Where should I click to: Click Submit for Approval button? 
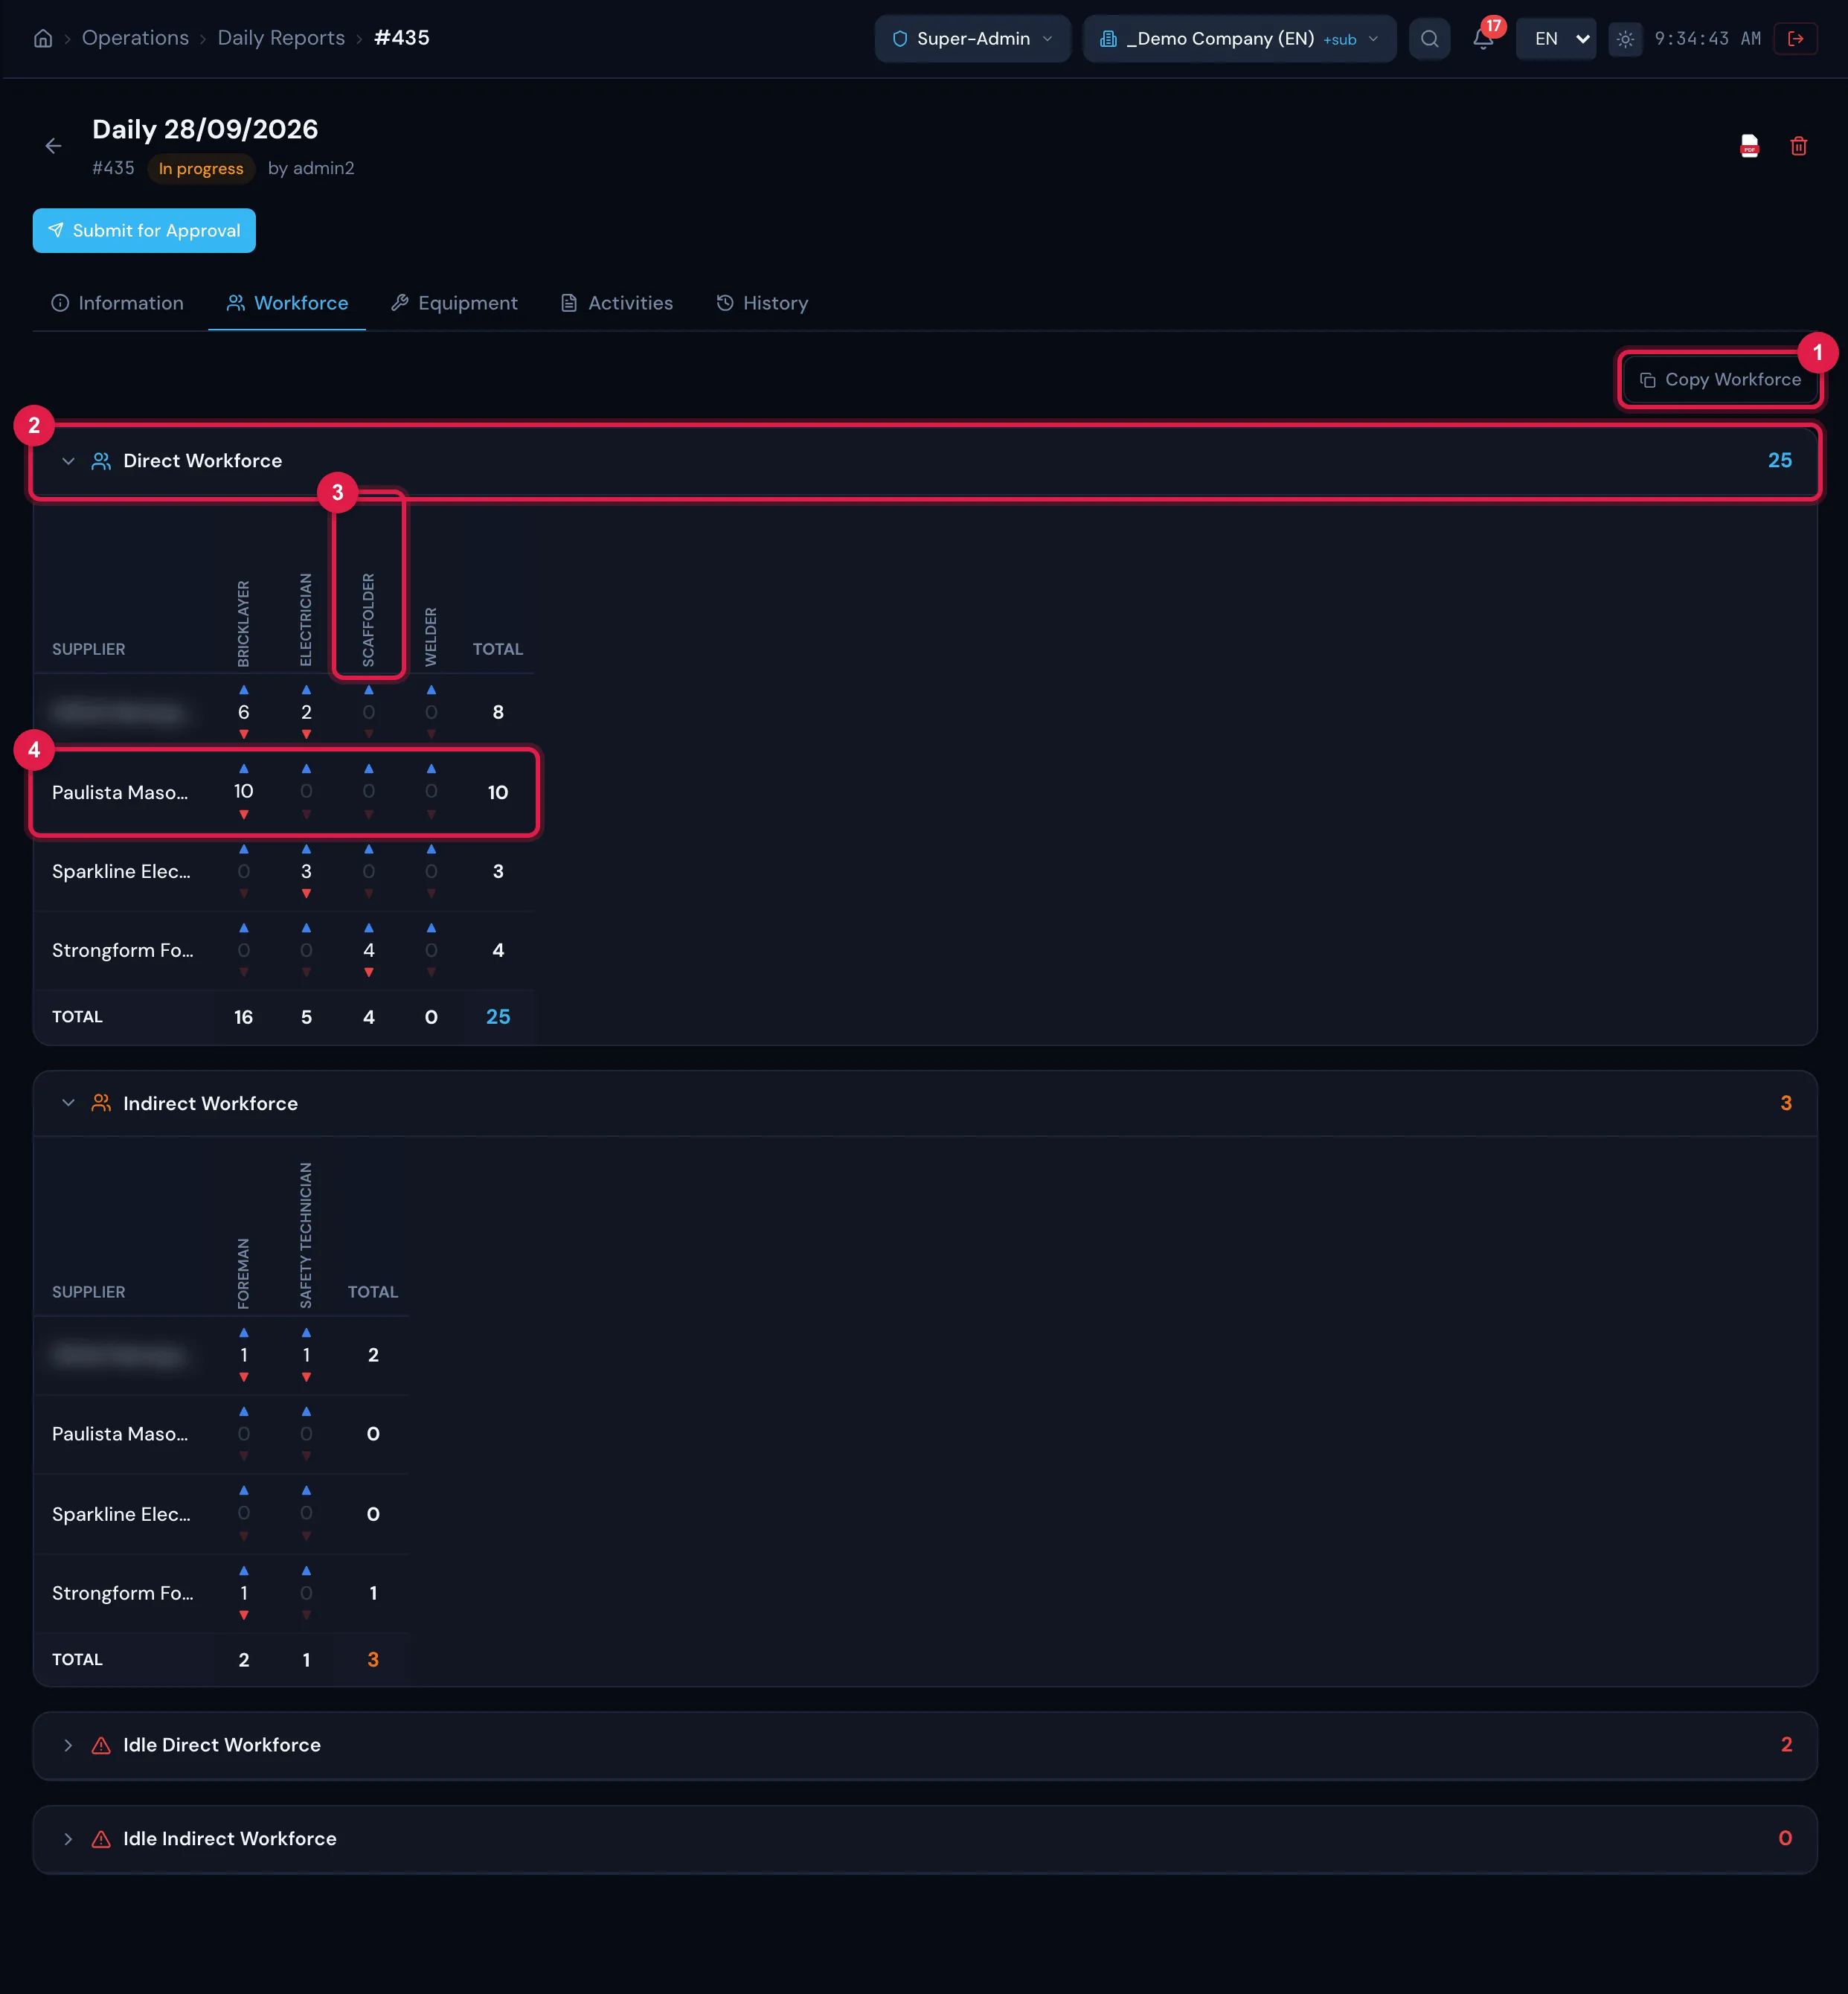144,231
